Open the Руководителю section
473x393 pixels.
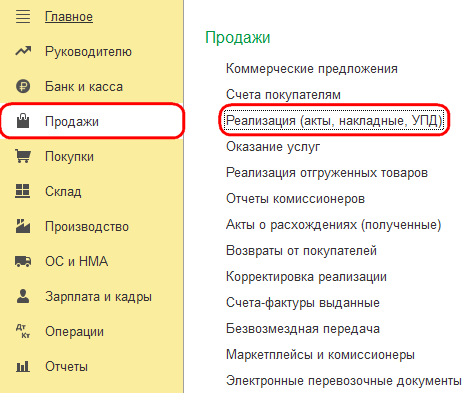point(88,52)
